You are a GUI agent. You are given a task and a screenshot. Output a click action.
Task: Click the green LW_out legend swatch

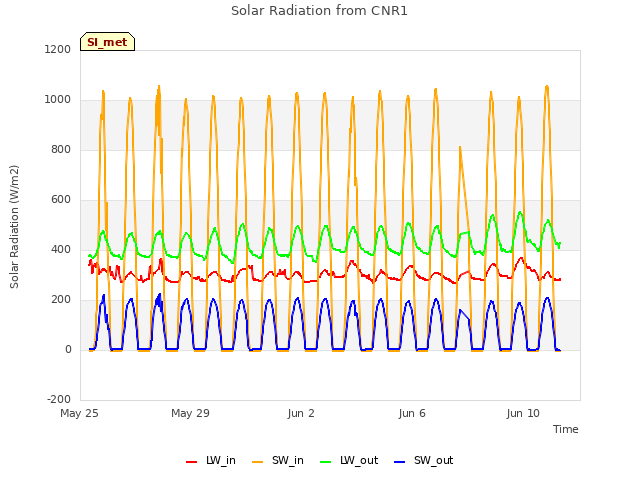(x=326, y=462)
